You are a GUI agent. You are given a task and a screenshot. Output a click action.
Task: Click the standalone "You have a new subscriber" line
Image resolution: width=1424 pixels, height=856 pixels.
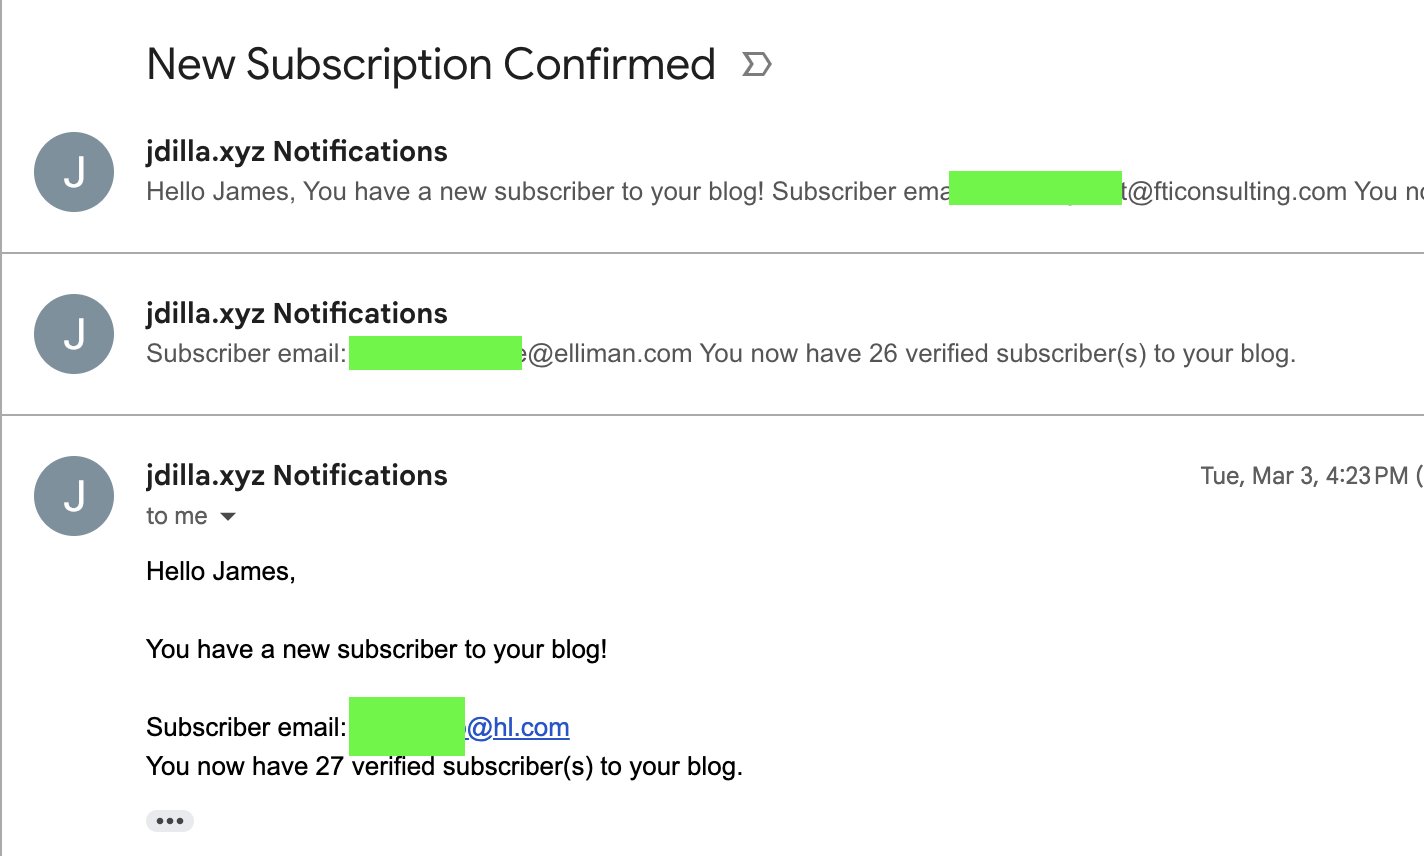(376, 650)
